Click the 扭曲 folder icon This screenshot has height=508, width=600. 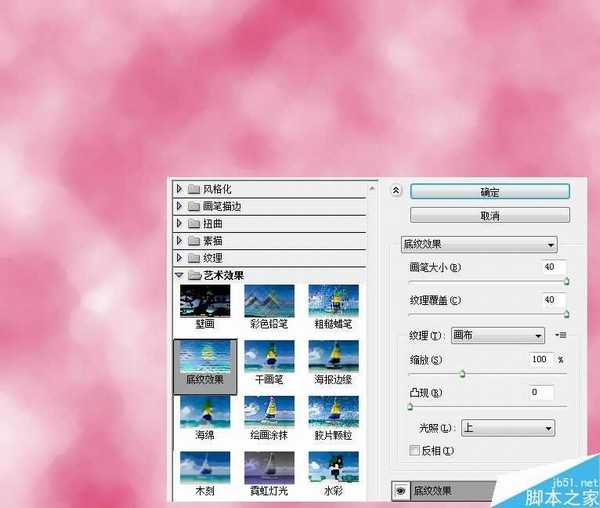pyautogui.click(x=194, y=223)
